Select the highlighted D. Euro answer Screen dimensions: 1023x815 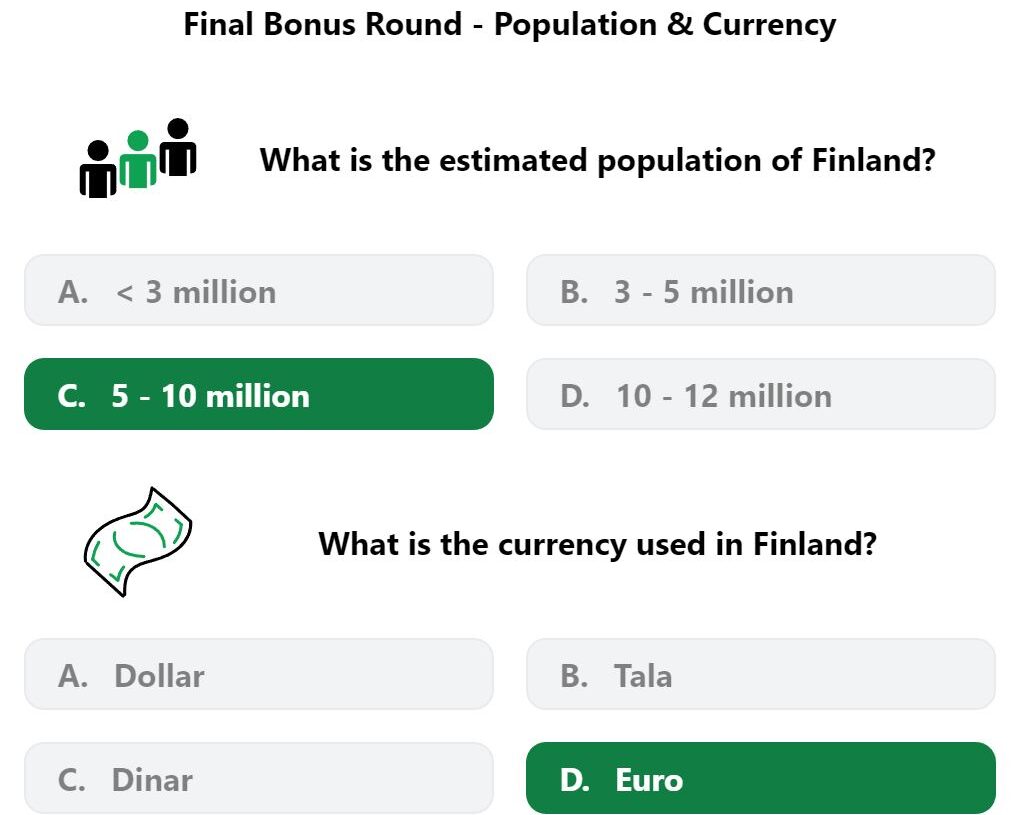pyautogui.click(x=761, y=778)
